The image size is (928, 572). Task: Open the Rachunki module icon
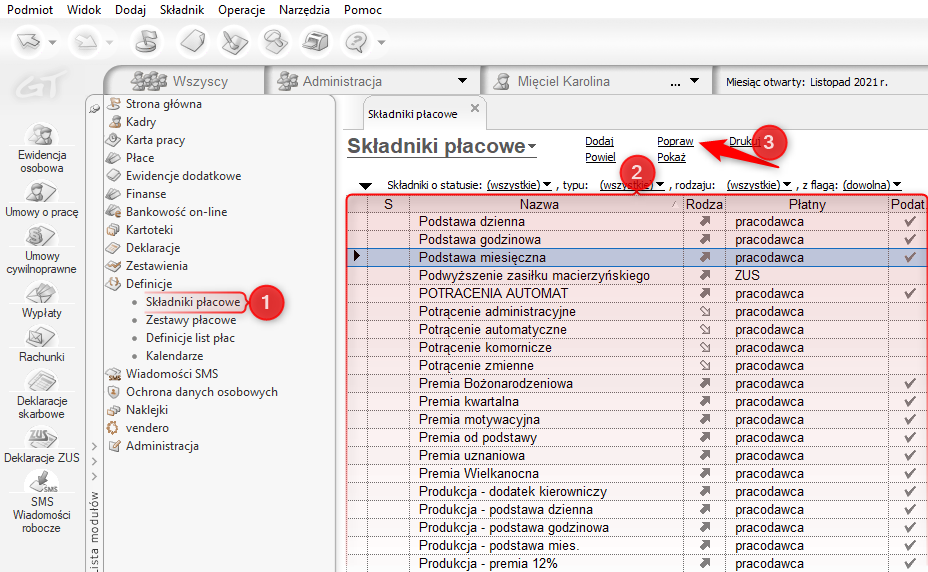[41, 338]
